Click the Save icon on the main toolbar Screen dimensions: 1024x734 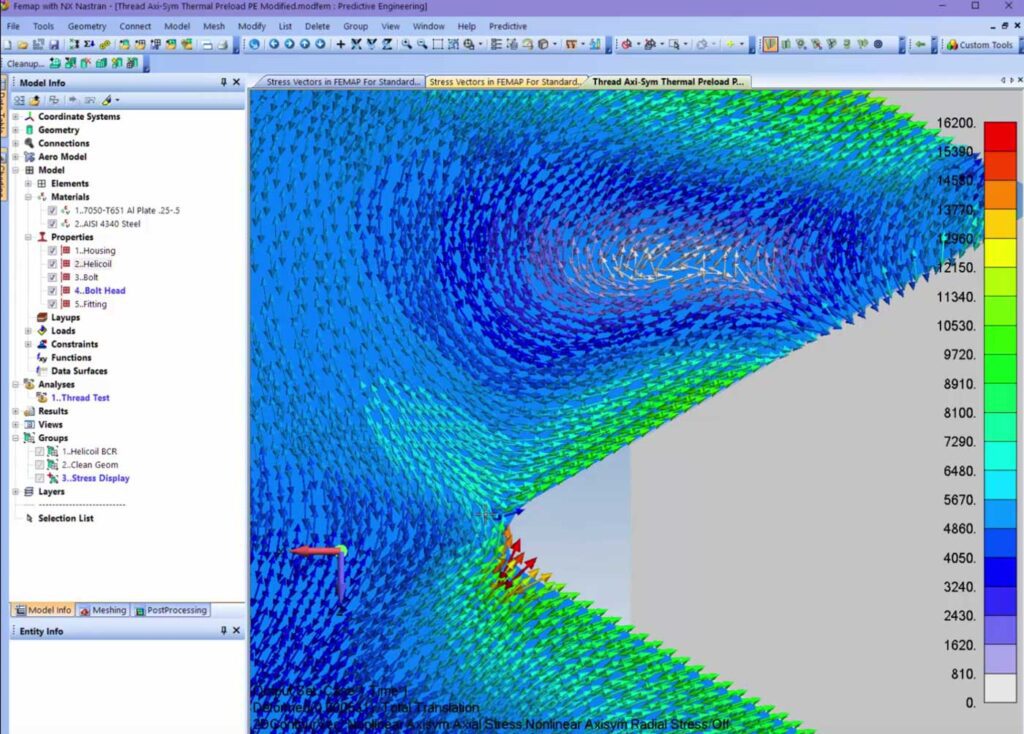point(53,45)
